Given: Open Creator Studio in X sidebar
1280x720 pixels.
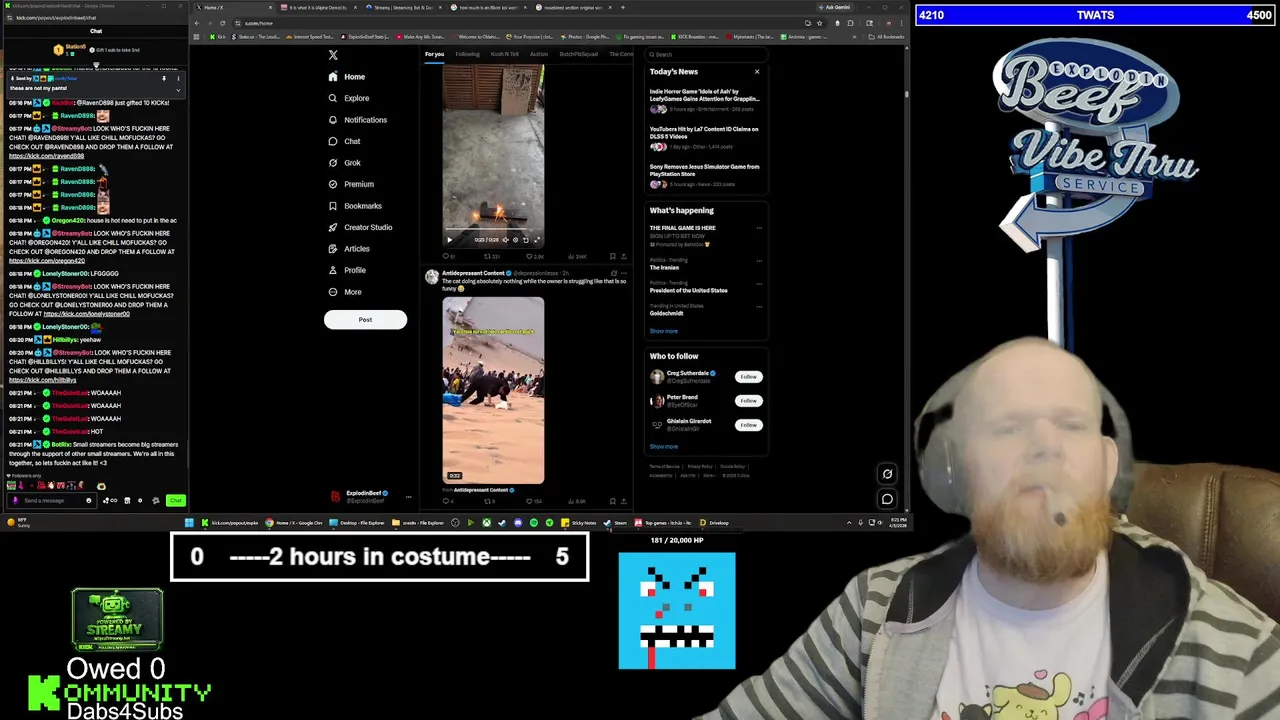Looking at the screenshot, I should coord(360,227).
